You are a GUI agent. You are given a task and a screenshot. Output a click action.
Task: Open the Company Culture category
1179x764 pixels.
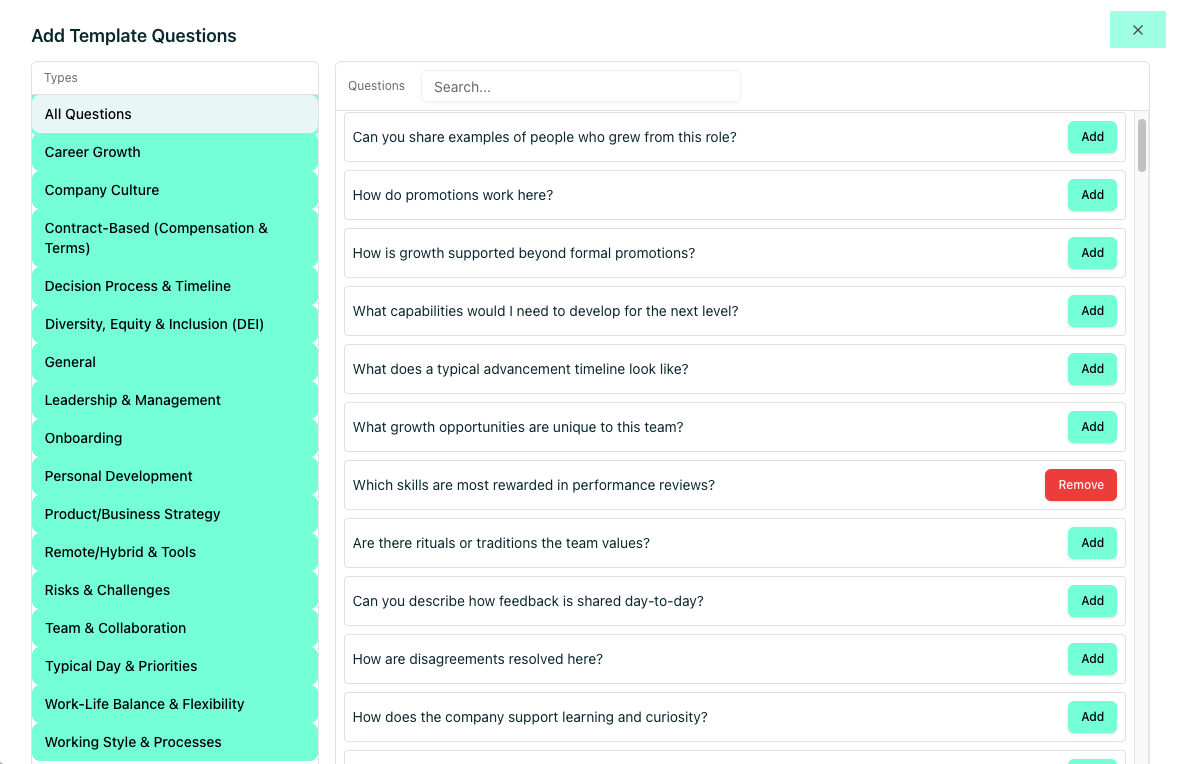175,190
